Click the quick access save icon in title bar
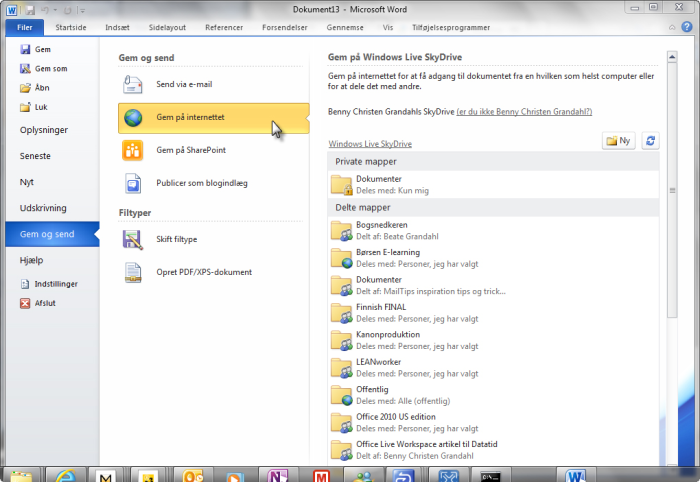 tap(30, 10)
